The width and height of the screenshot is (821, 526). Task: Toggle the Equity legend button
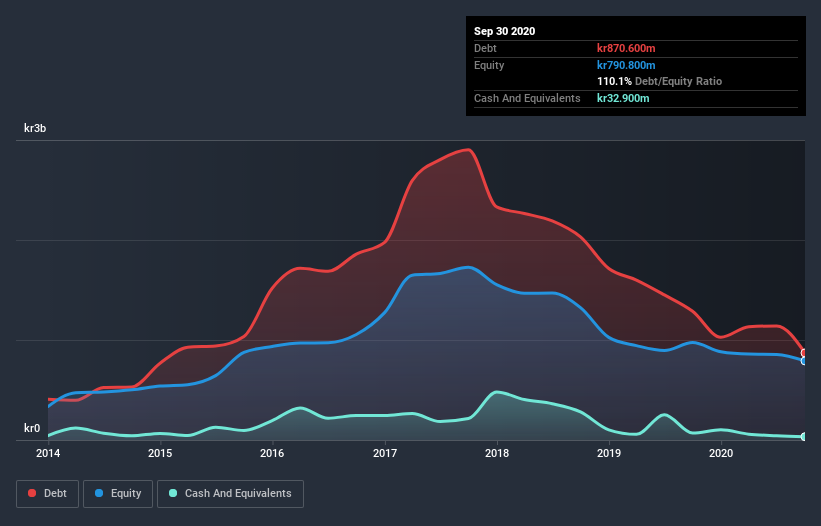118,494
